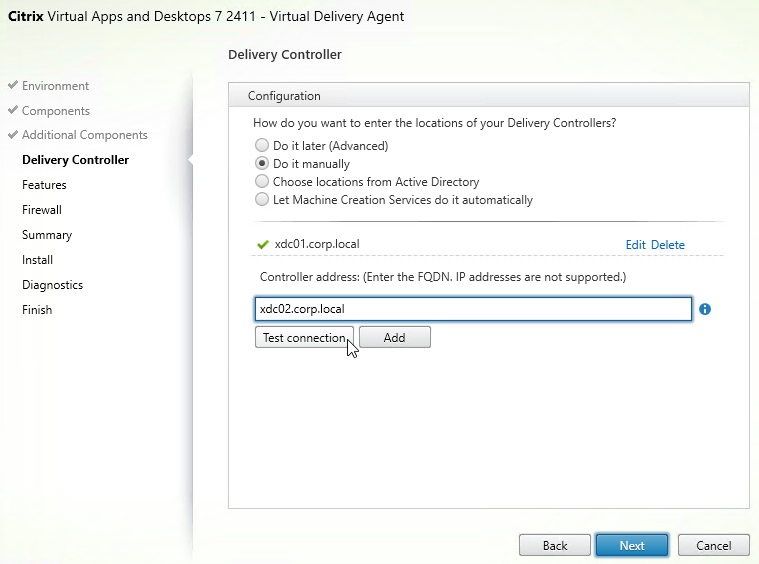The image size is (759, 564).
Task: Select the 'Do it manually' radio button
Action: (262, 163)
